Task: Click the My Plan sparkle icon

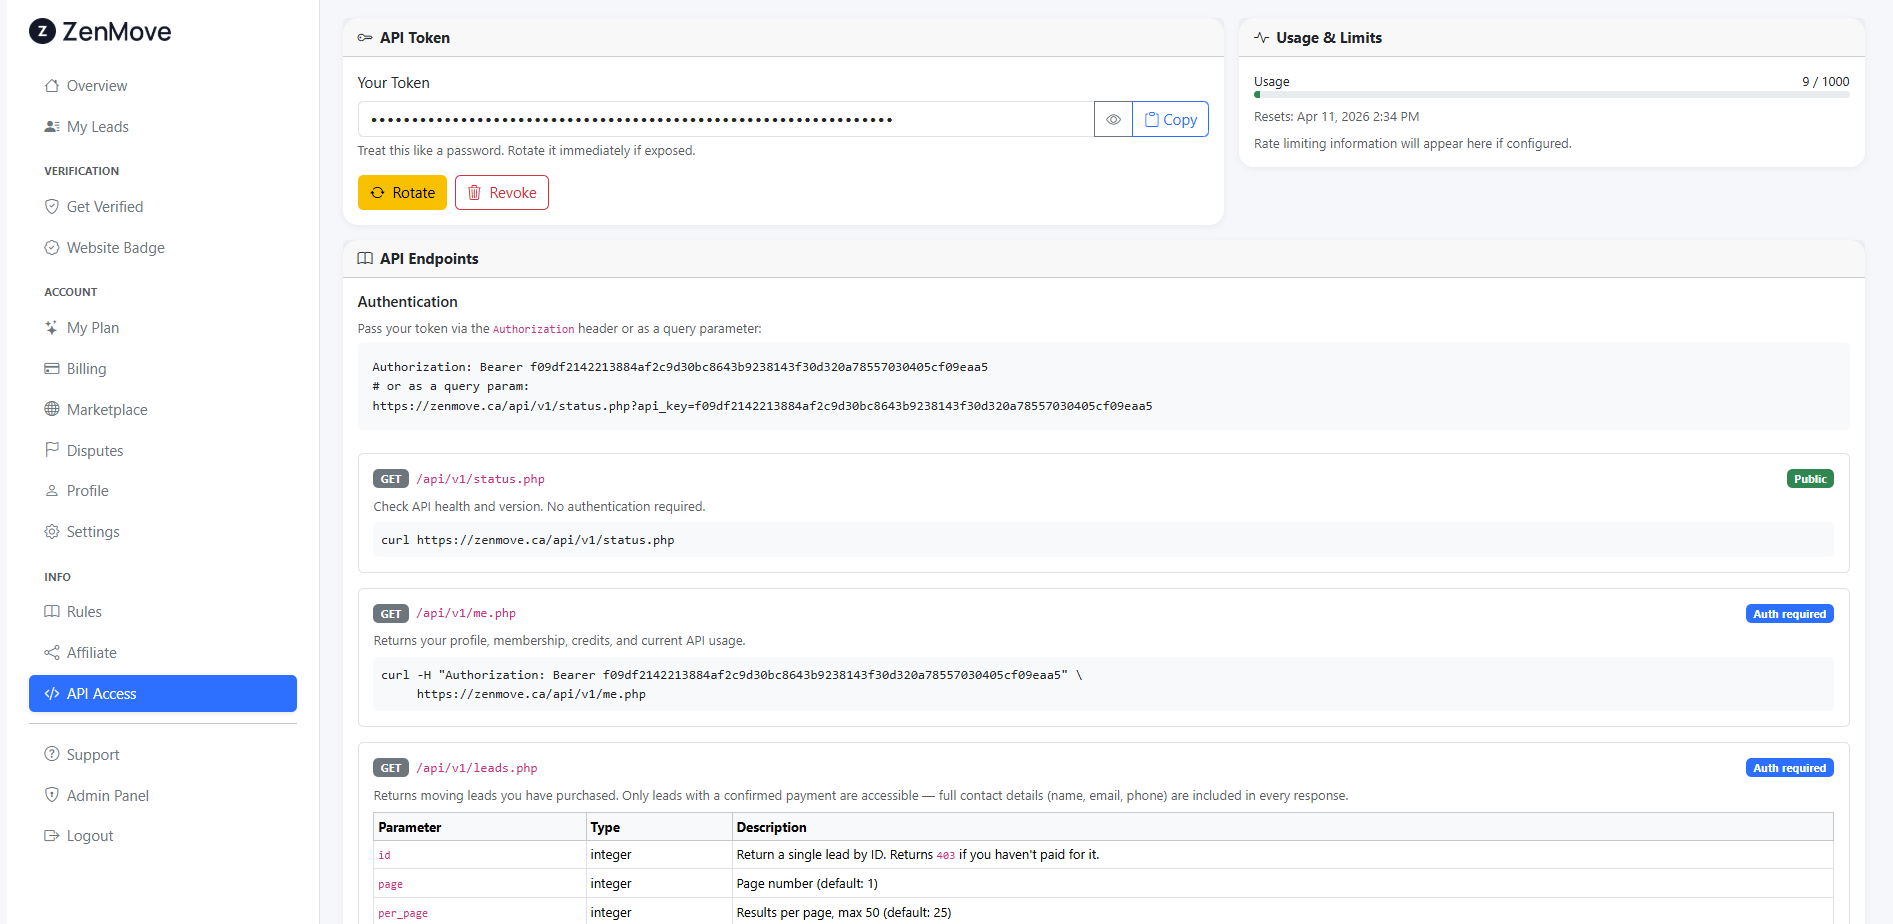Action: coord(52,328)
